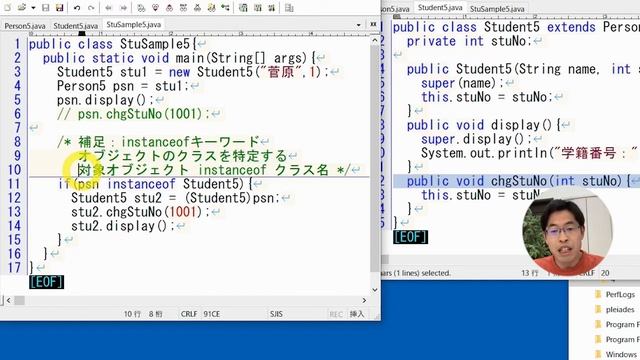Click the horizontal scrollbar right arrow

coord(364,300)
